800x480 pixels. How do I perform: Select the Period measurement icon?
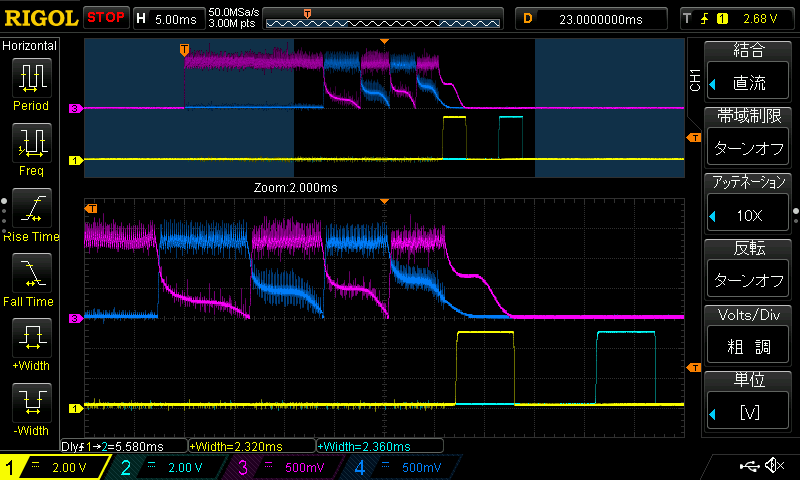click(x=31, y=78)
